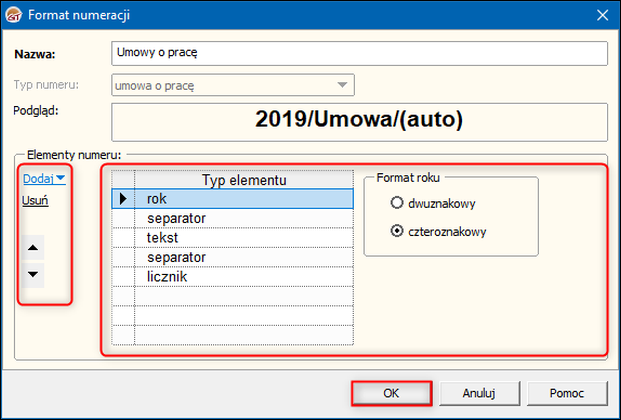Click the move element down arrow
This screenshot has width=621, height=420.
click(x=34, y=274)
